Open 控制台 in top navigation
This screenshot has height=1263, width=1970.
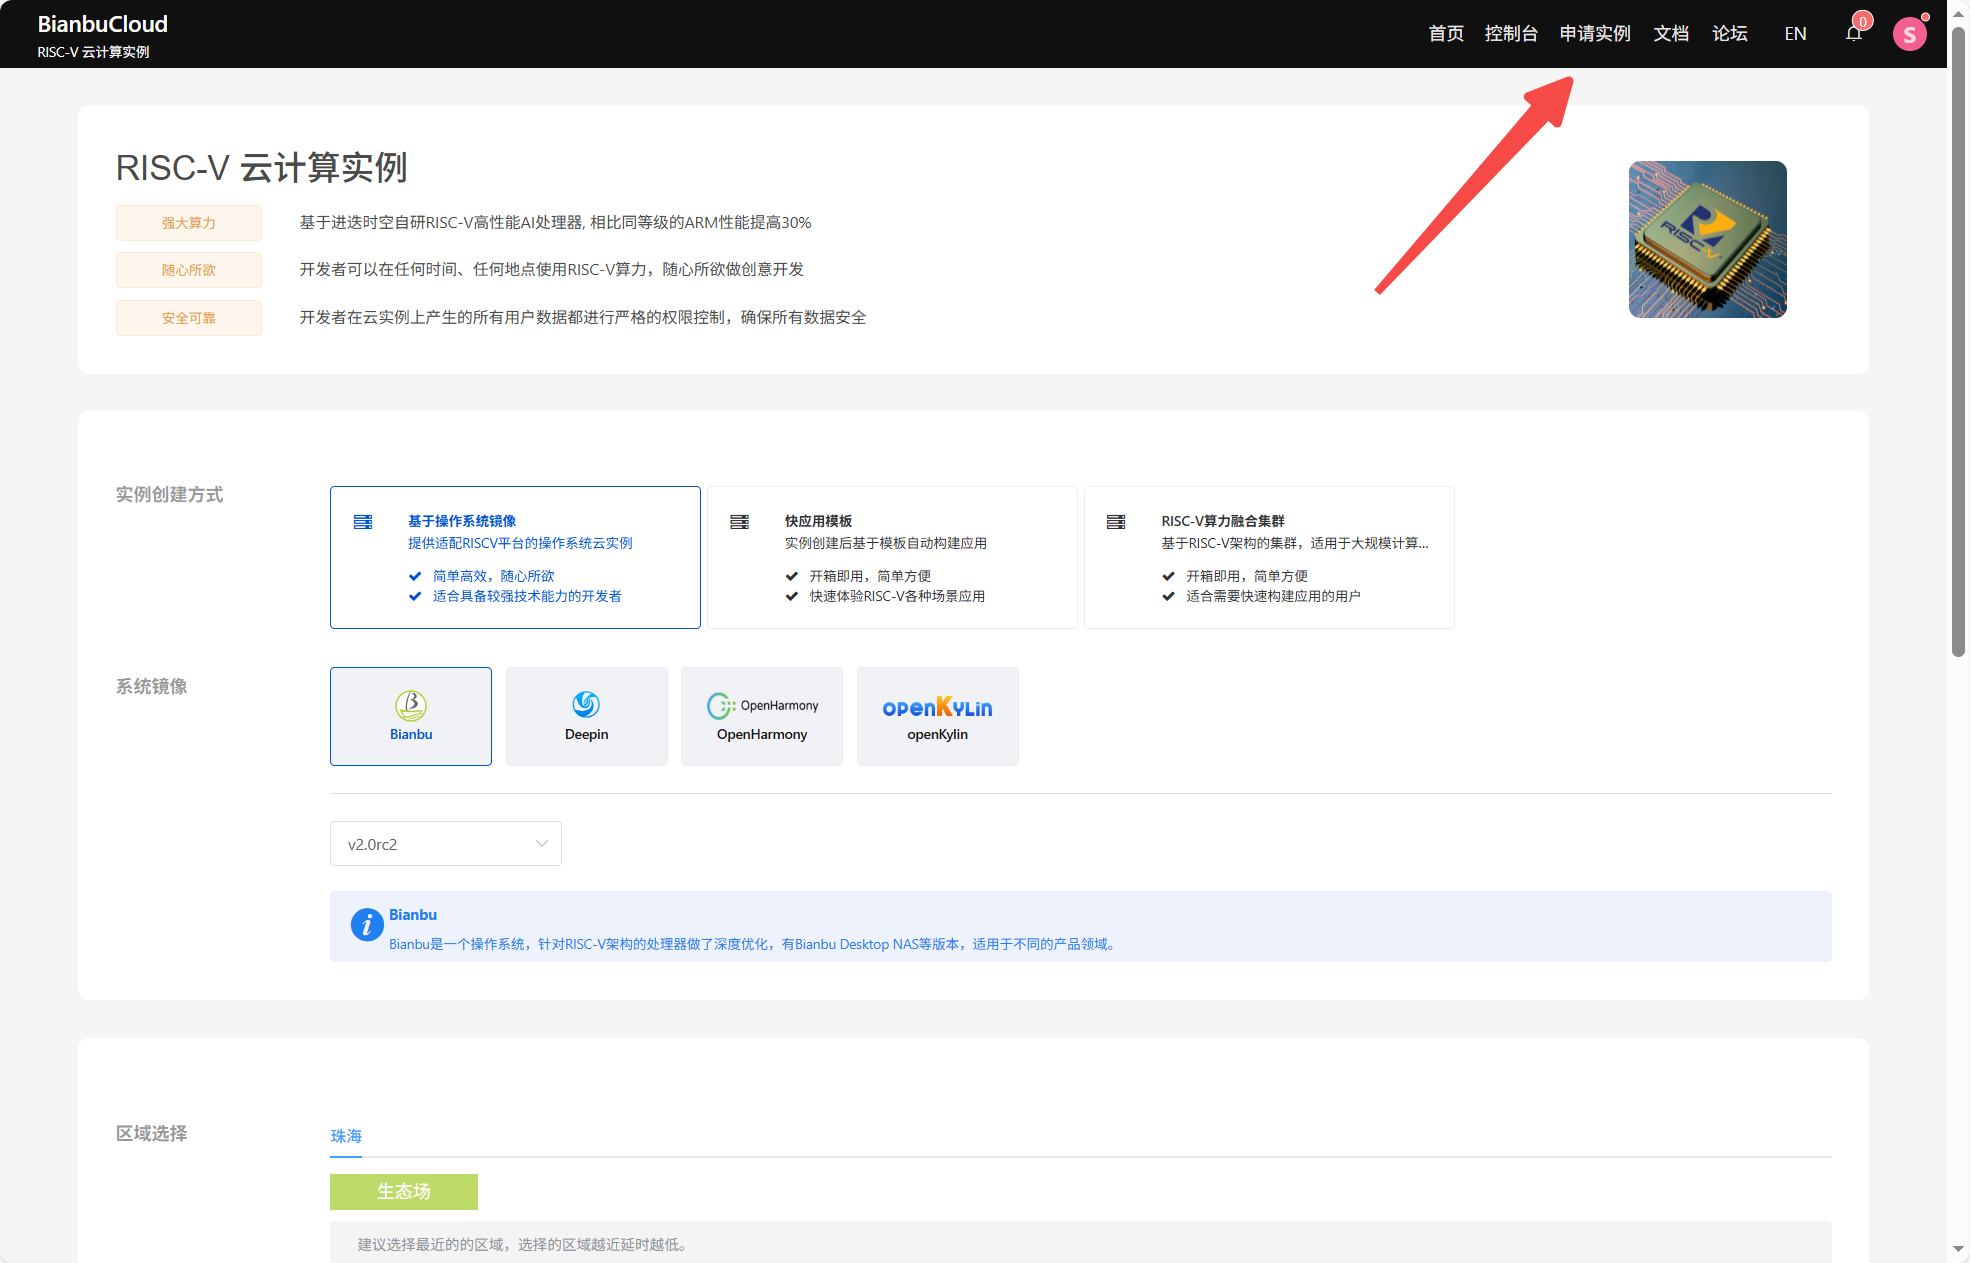1510,34
